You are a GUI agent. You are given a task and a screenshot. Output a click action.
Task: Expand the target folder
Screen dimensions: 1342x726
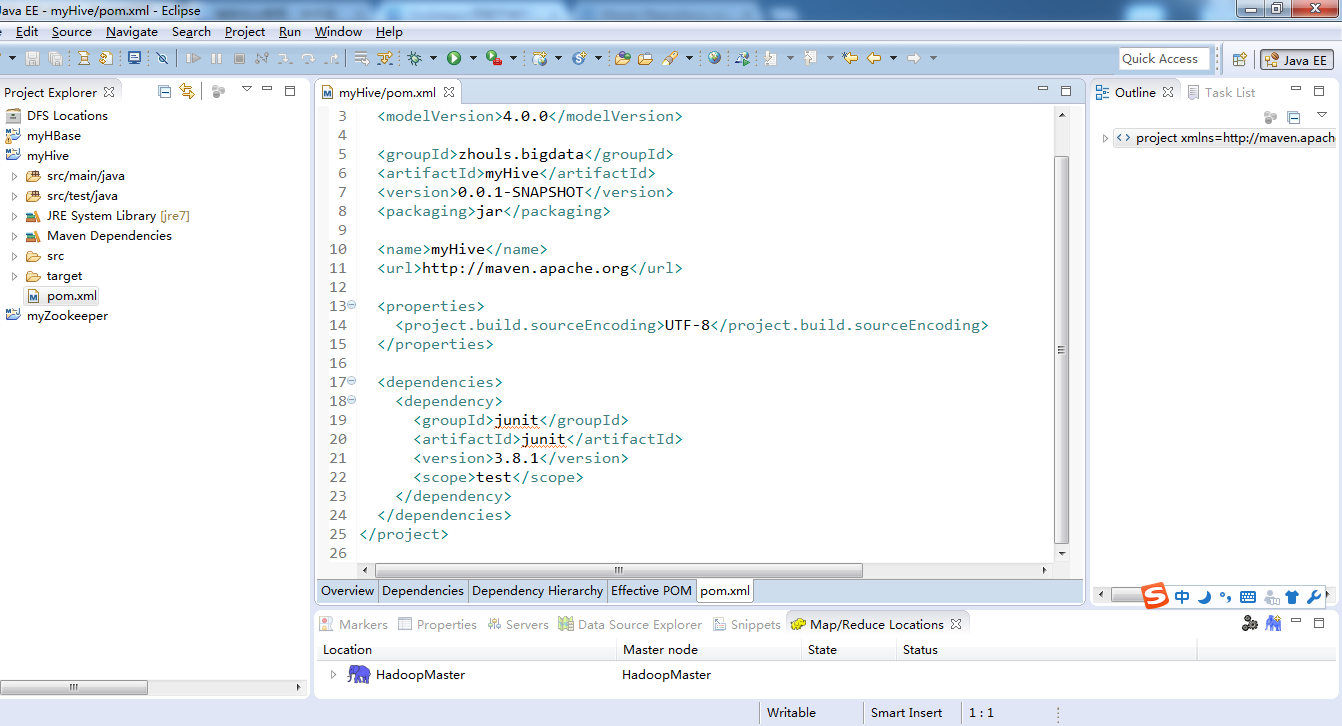point(14,276)
